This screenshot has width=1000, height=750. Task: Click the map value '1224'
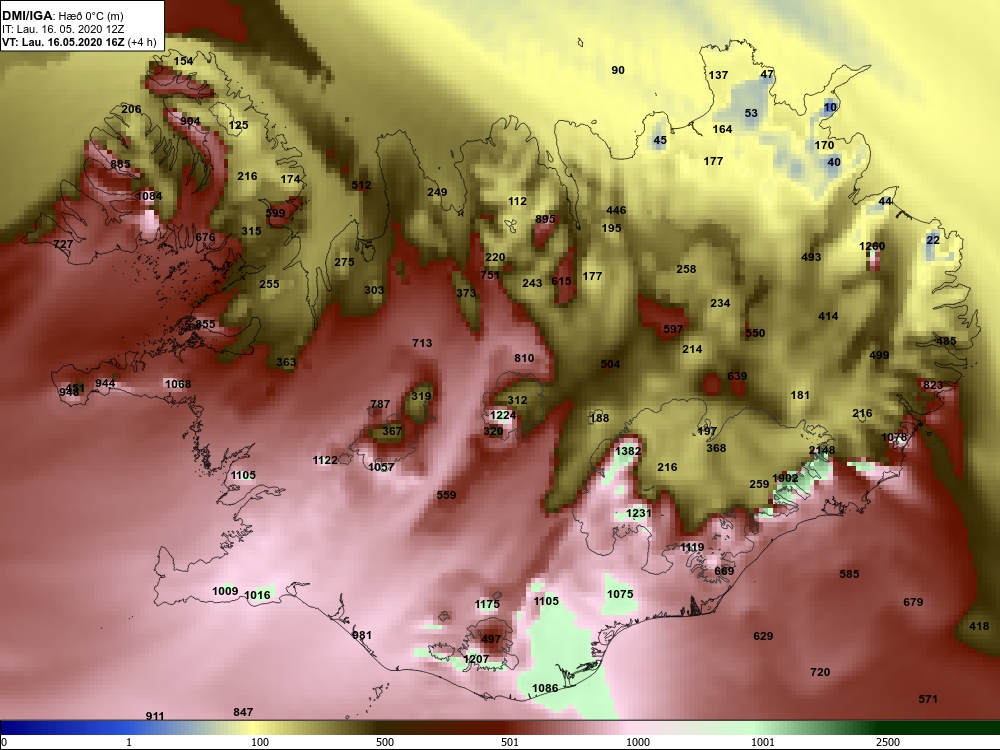click(x=503, y=415)
